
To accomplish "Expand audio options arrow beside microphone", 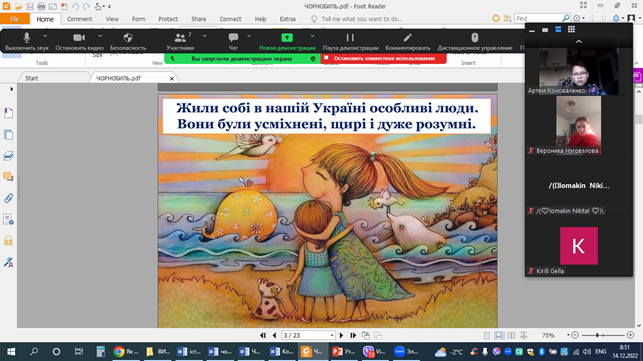I will [x=45, y=36].
